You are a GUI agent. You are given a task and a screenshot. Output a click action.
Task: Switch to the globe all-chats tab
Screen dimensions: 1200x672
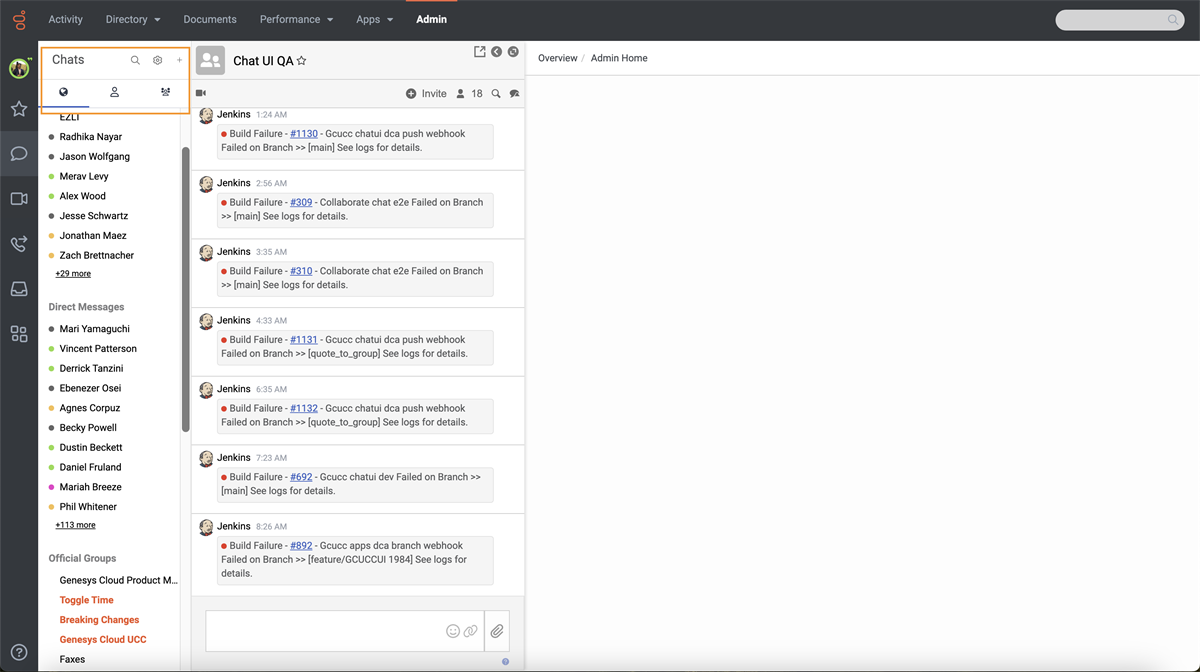[63, 92]
